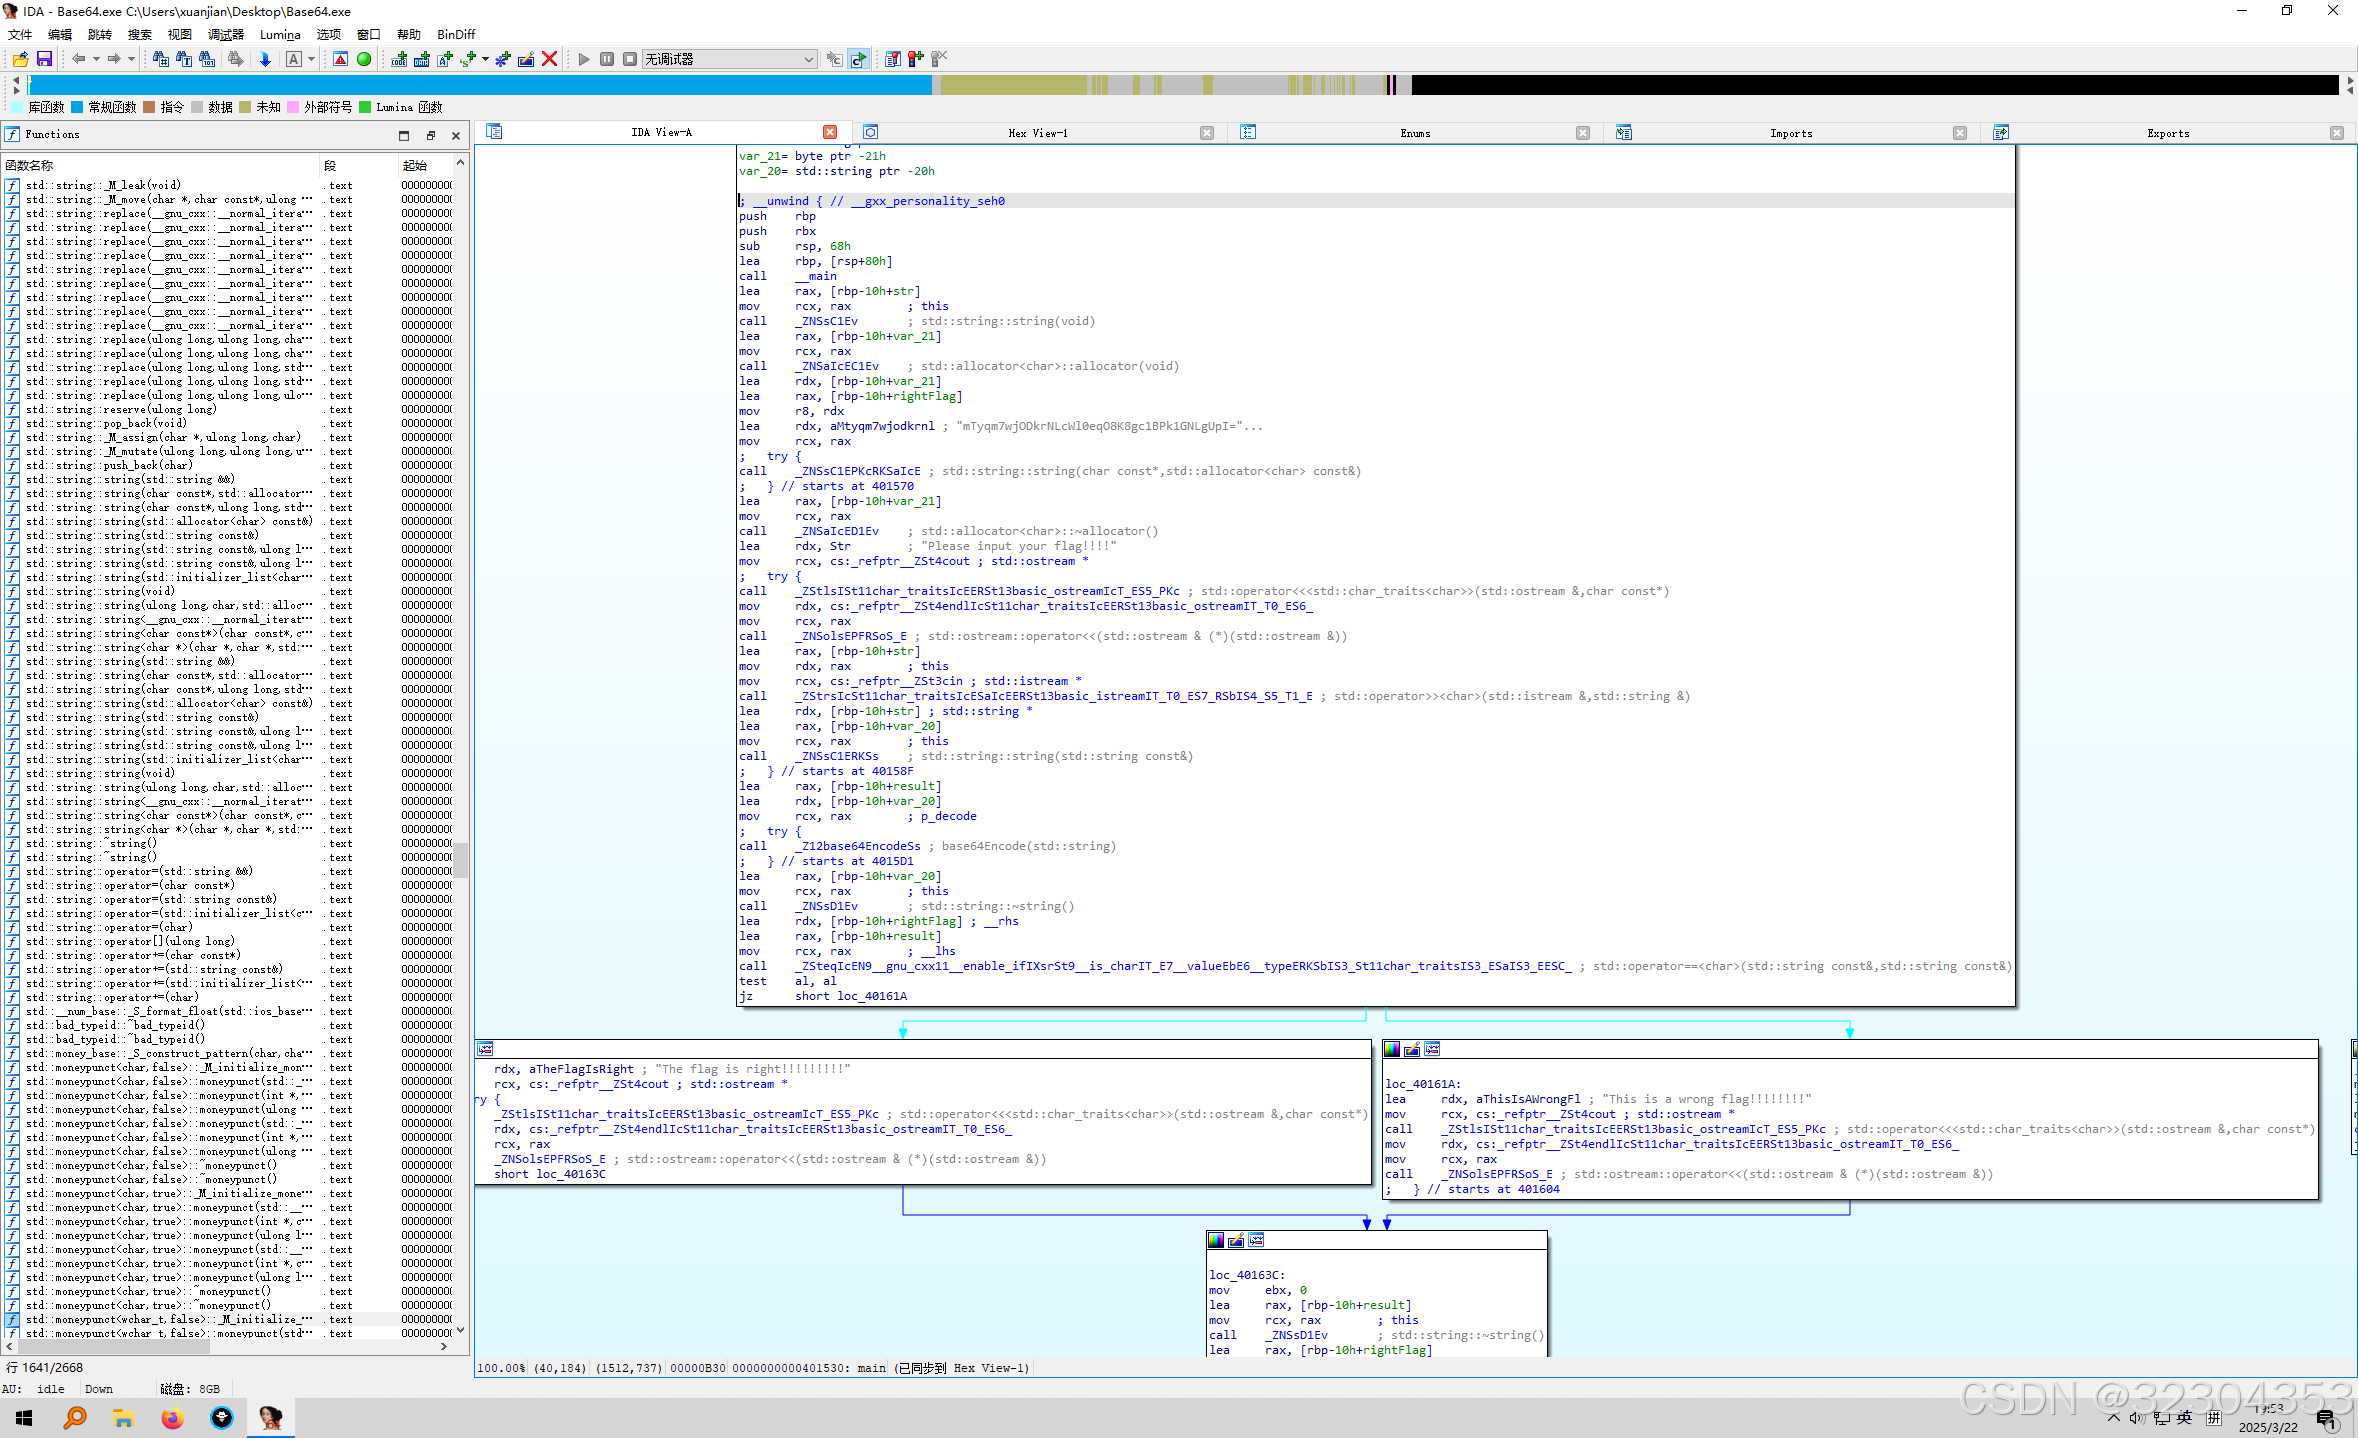Open the back-navigation history dropdown arrow

point(96,58)
